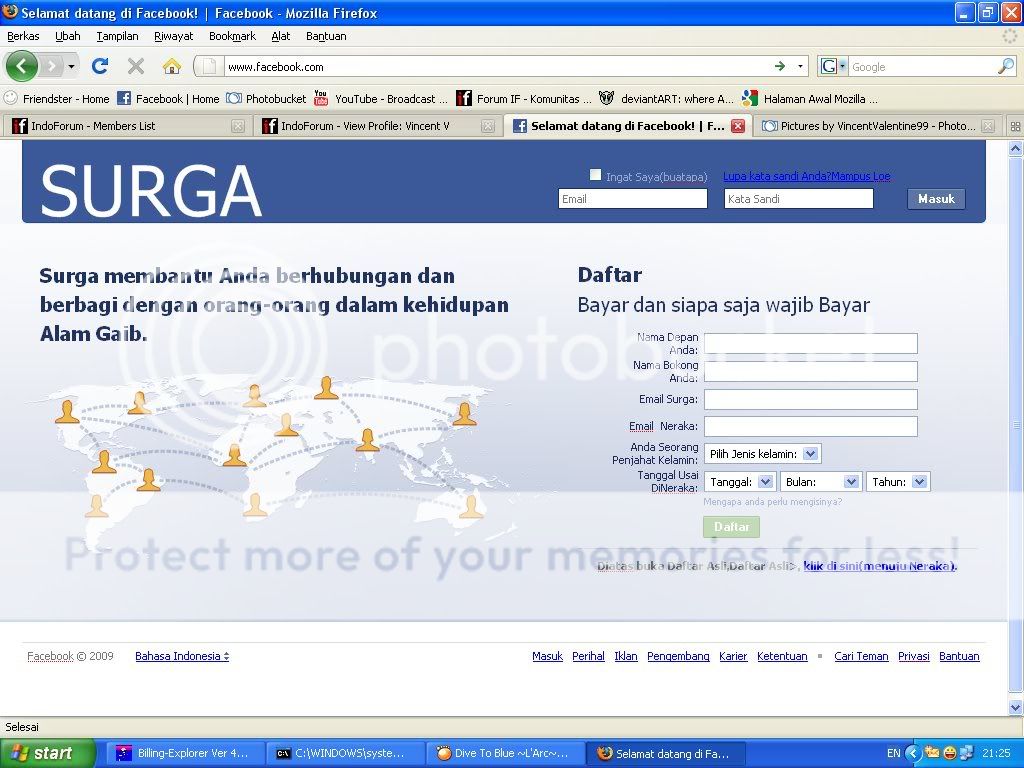
Task: Click the search magnifier icon
Action: (1006, 66)
